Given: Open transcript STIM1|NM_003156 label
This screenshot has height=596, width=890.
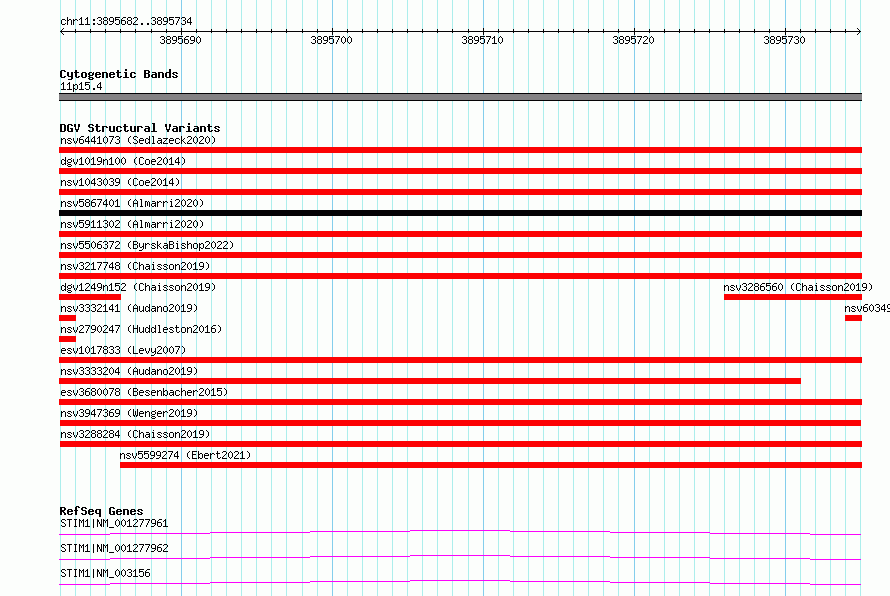Looking at the screenshot, I should [105, 573].
